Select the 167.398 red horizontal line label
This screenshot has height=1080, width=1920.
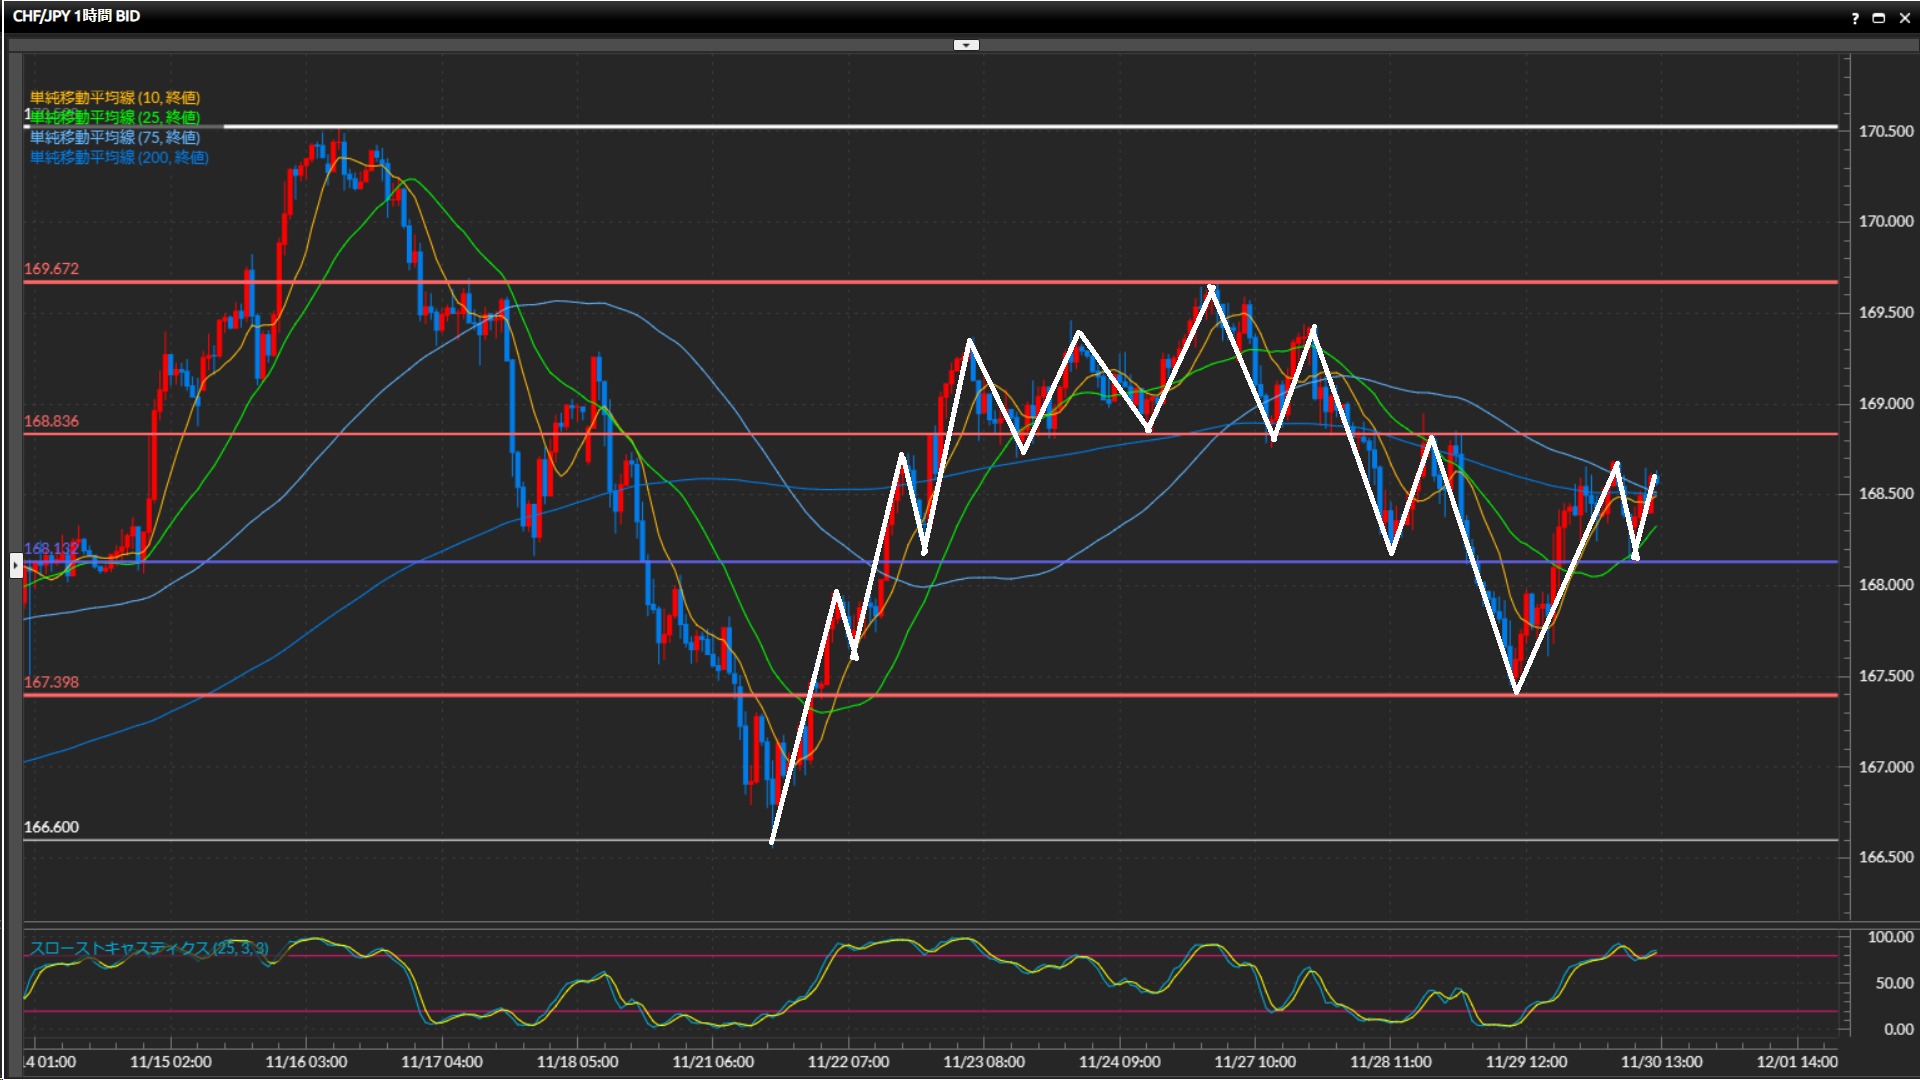point(51,682)
